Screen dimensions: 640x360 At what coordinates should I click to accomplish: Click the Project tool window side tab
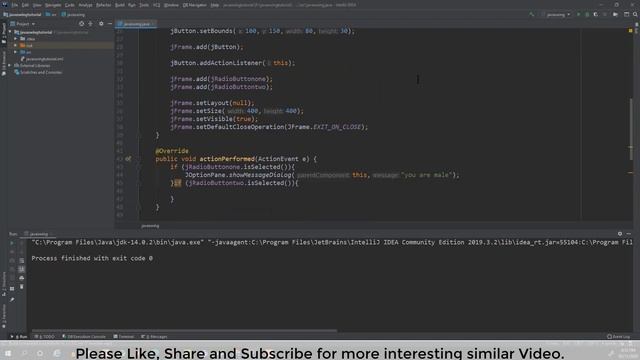[4, 33]
